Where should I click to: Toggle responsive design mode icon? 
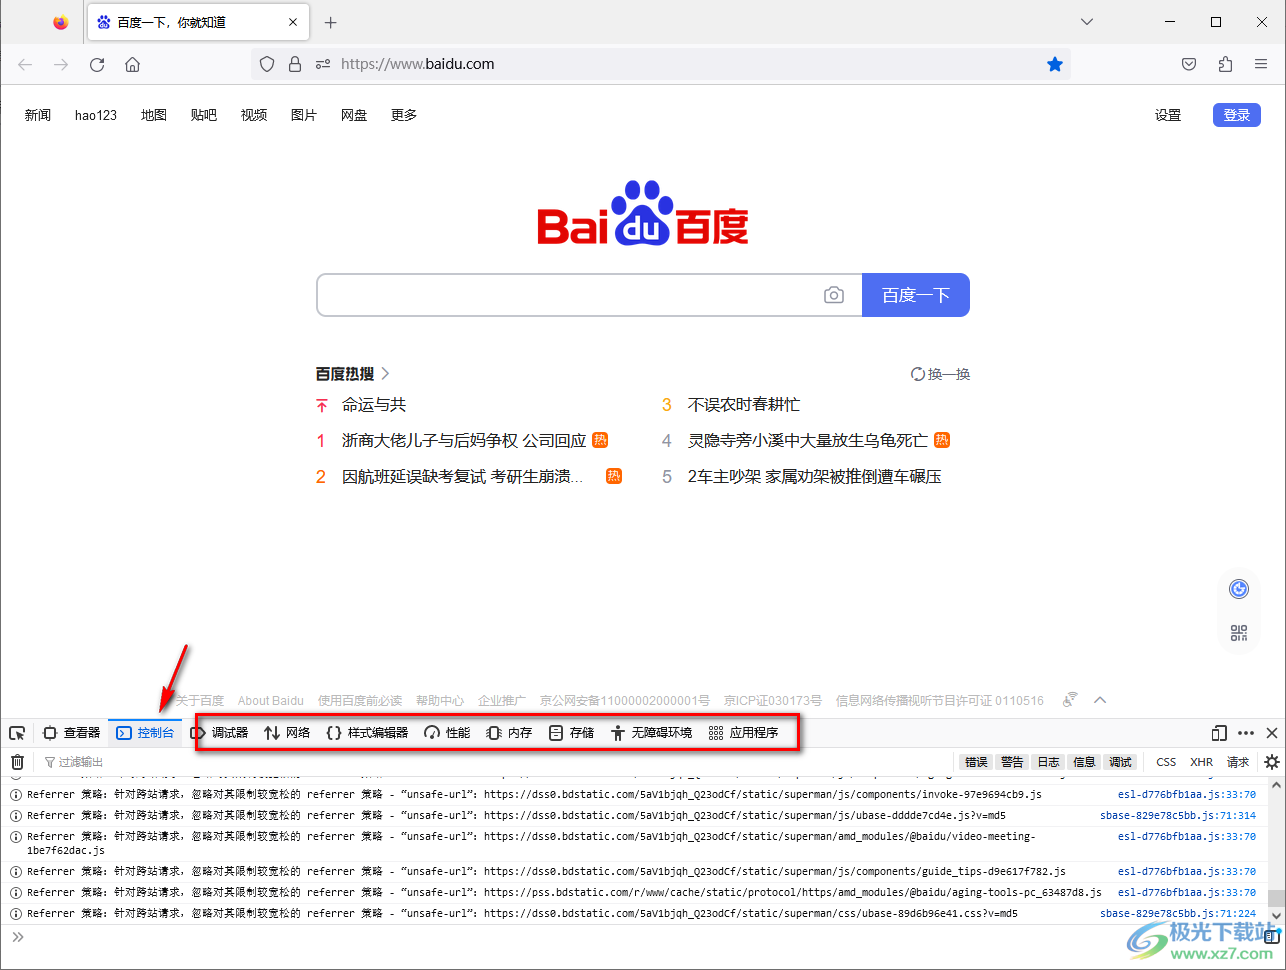point(1219,733)
